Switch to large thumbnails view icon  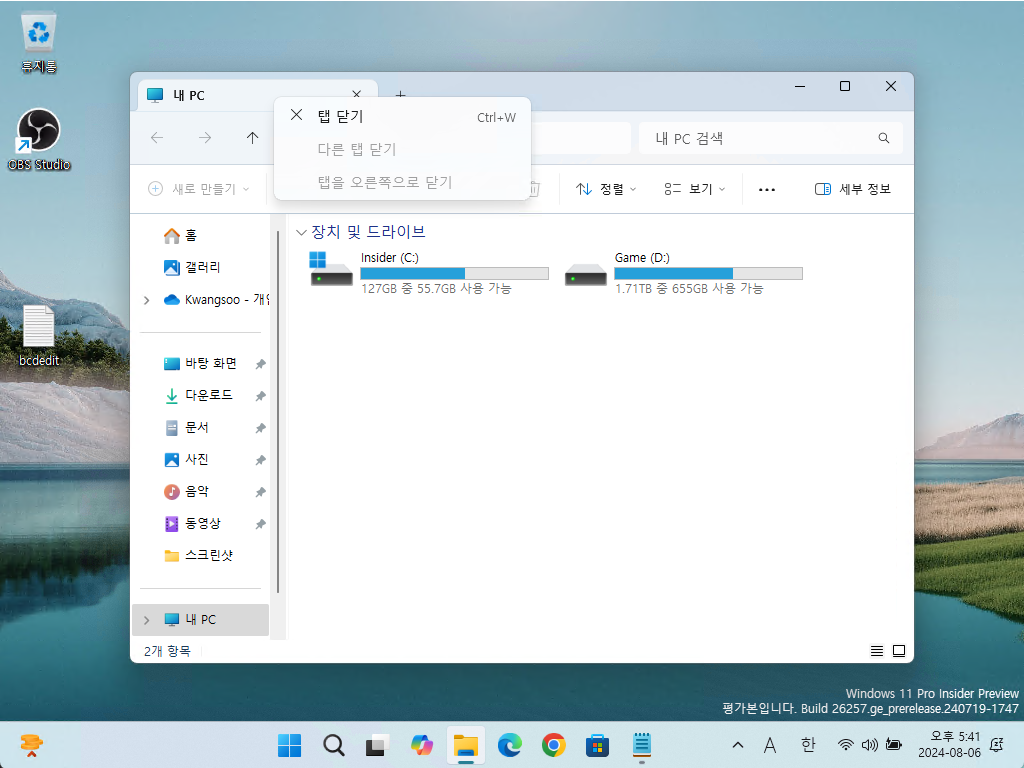[x=899, y=650]
